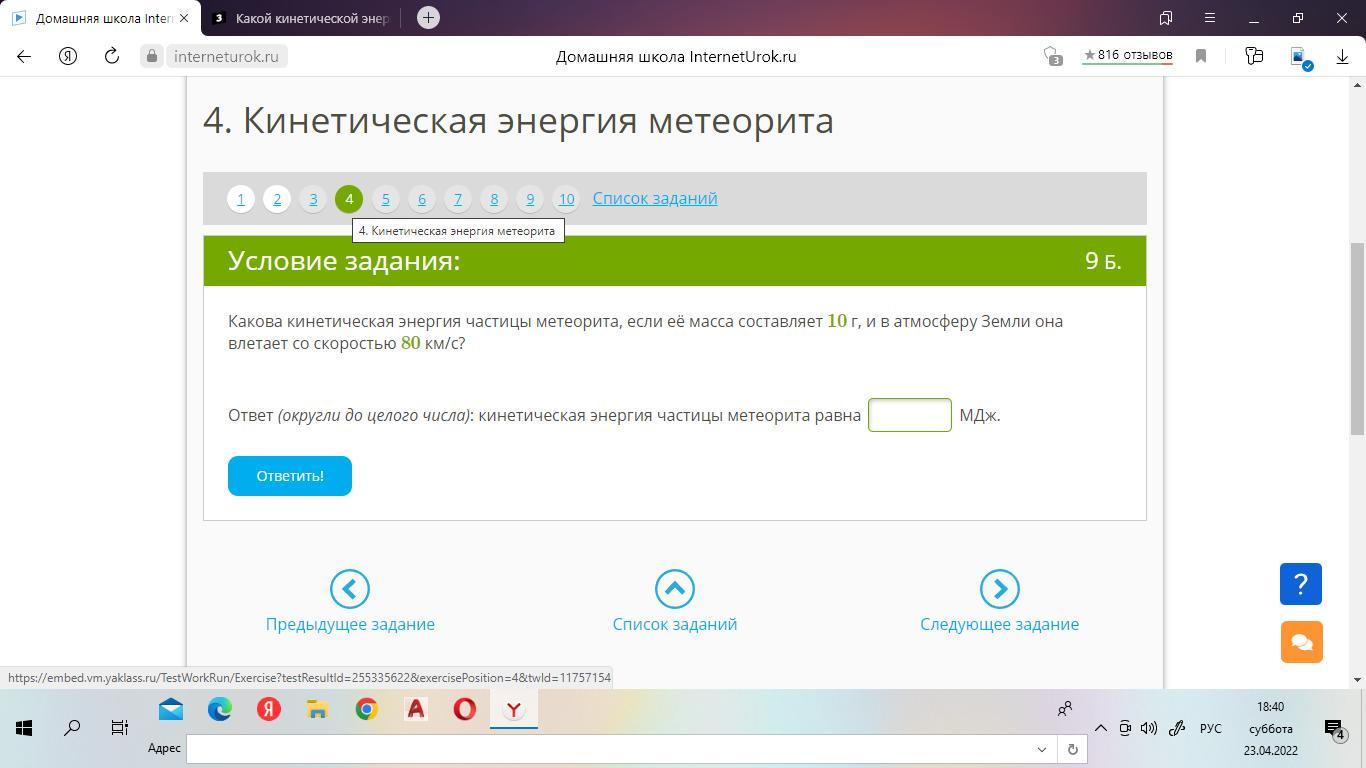This screenshot has width=1366, height=768.
Task: Launch Opera from the taskbar
Action: pyautogui.click(x=464, y=710)
